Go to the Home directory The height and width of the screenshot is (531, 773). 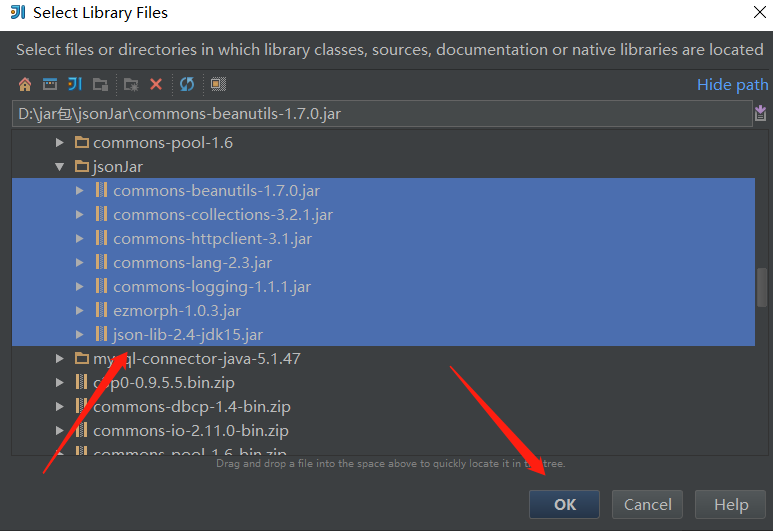tap(25, 85)
